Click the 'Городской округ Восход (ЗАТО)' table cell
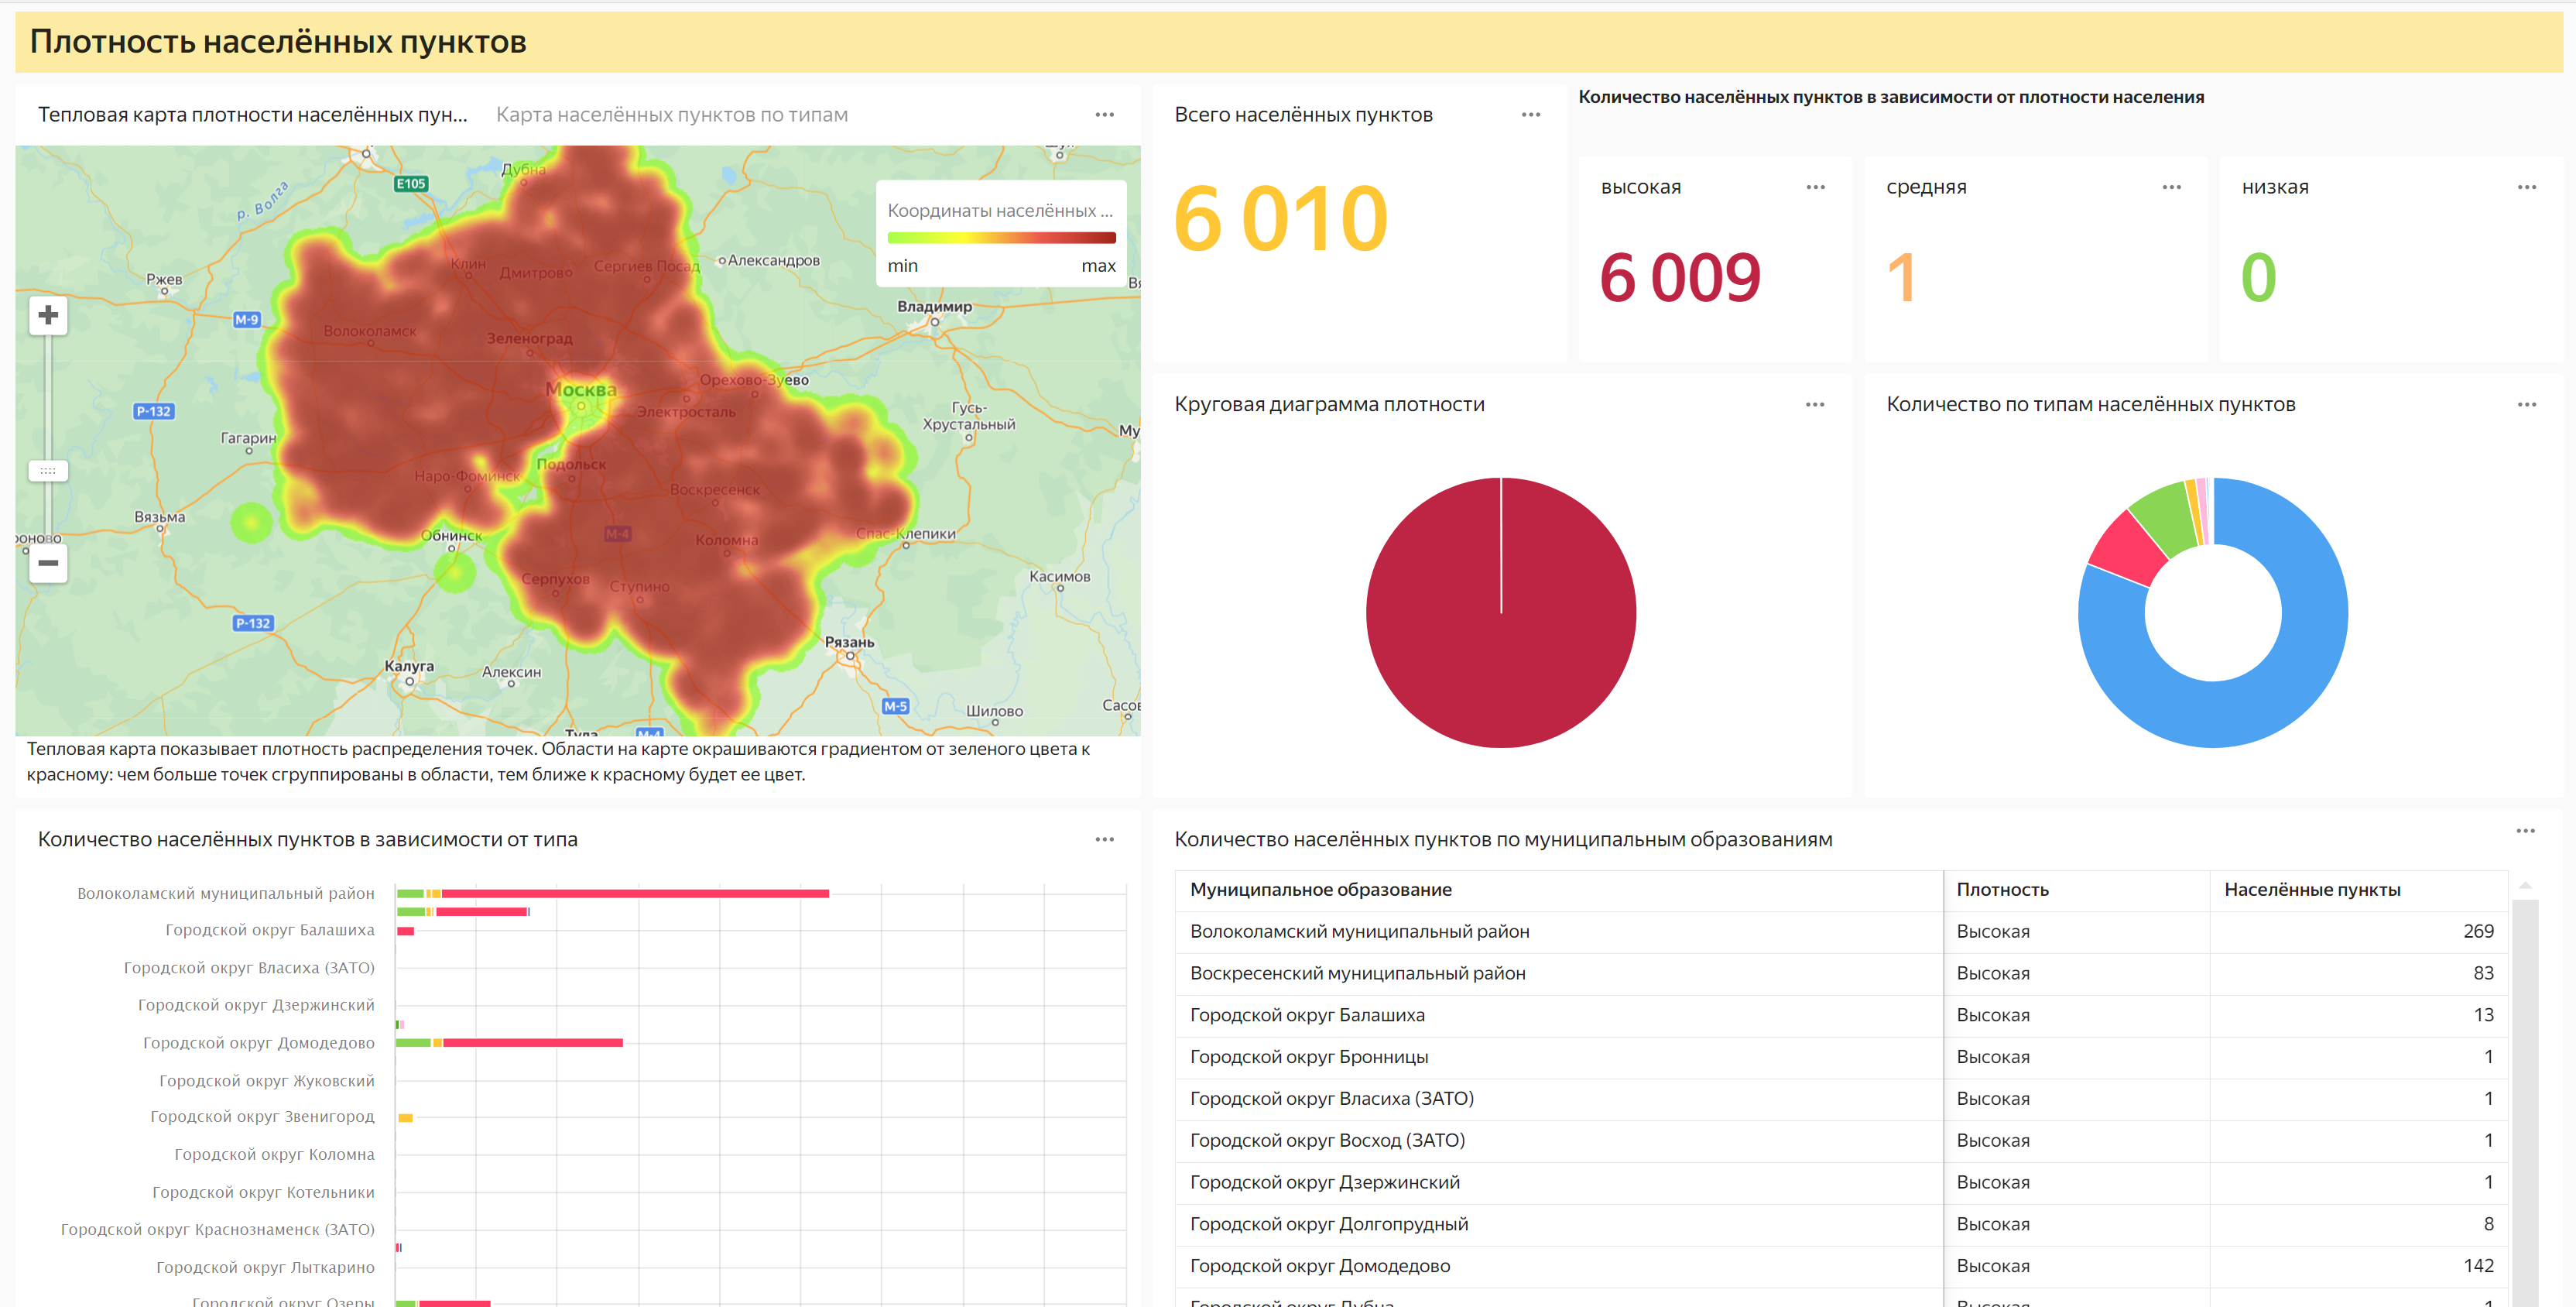The height and width of the screenshot is (1307, 2576). point(1559,1141)
